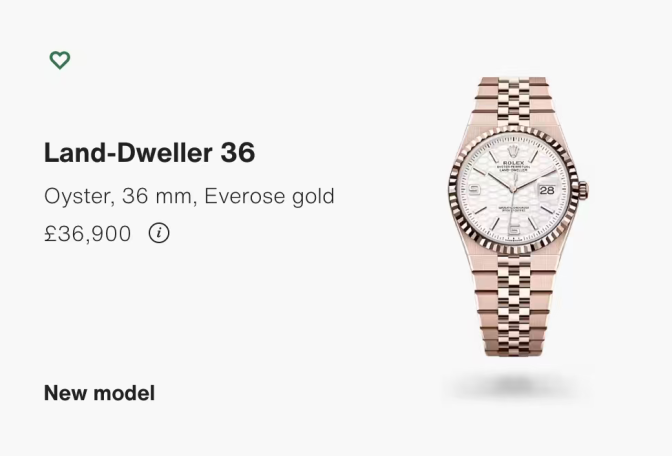The image size is (672, 456).
Task: Select the Oyster, 36 mm, Everose gold description
Action: (x=189, y=196)
